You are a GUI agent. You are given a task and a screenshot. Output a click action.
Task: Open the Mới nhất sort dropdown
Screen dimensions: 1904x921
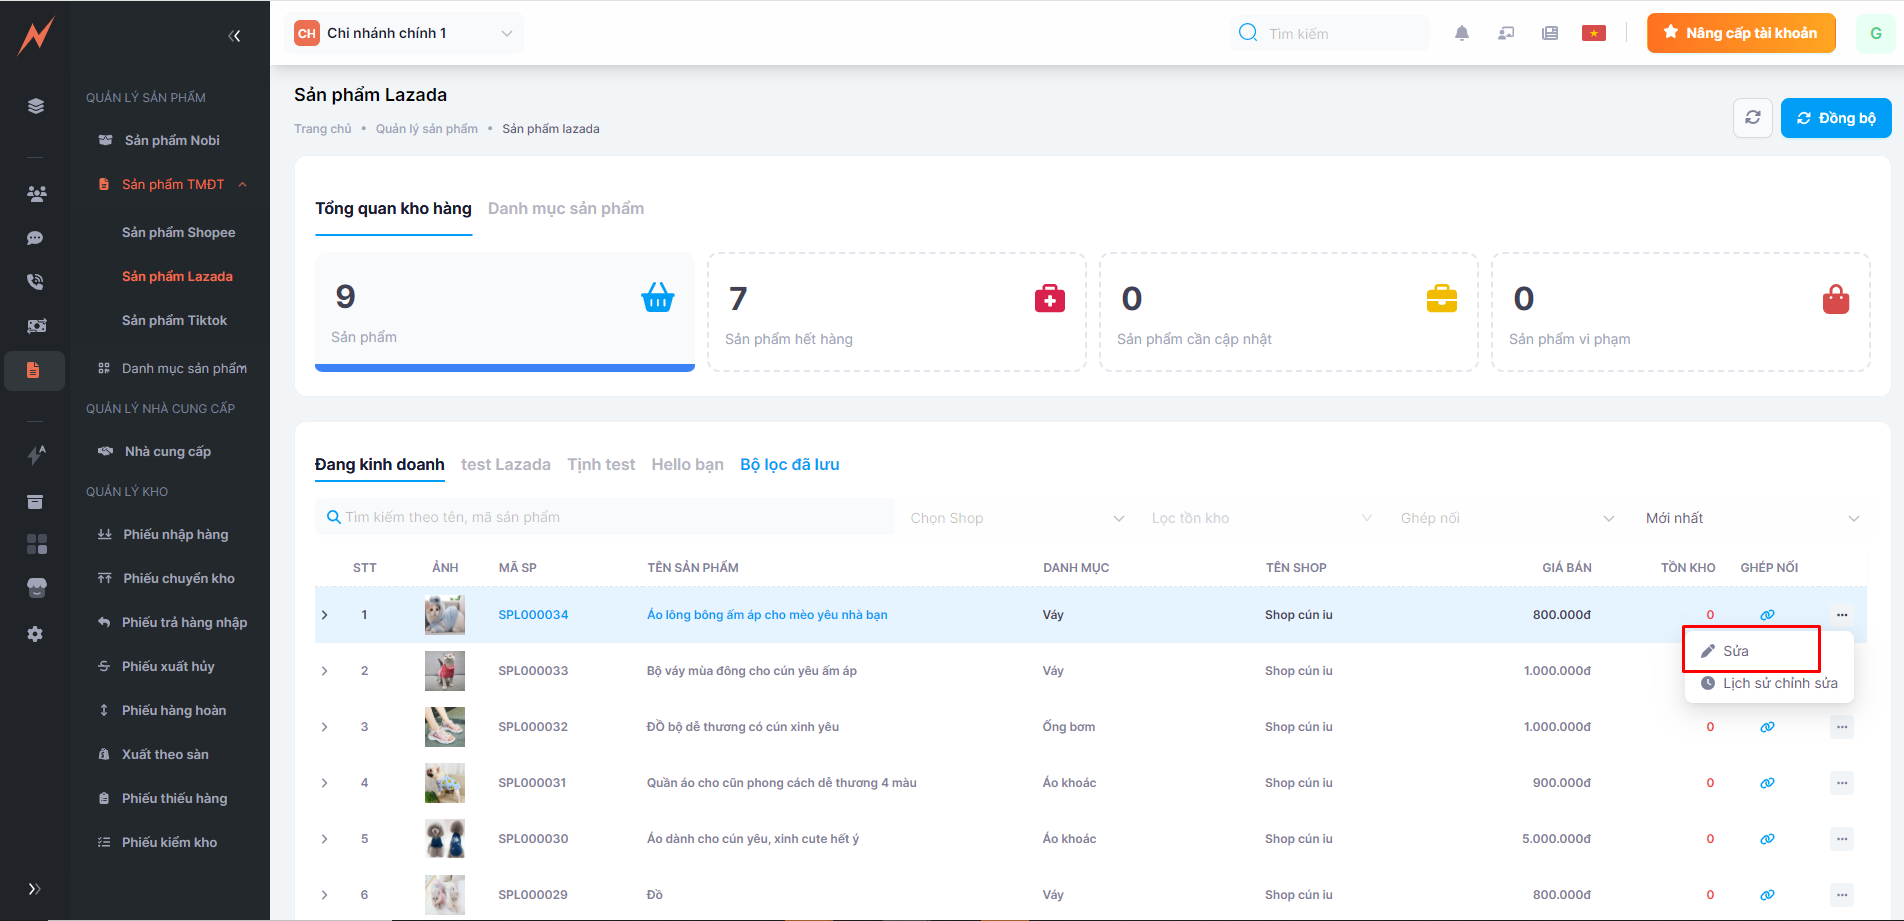[1751, 518]
